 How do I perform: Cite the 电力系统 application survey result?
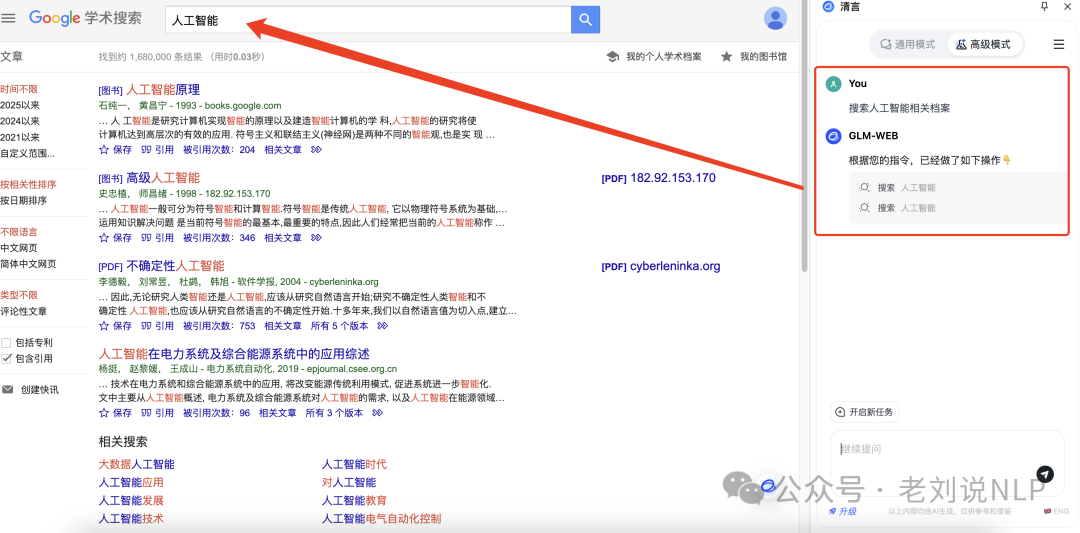tap(157, 413)
